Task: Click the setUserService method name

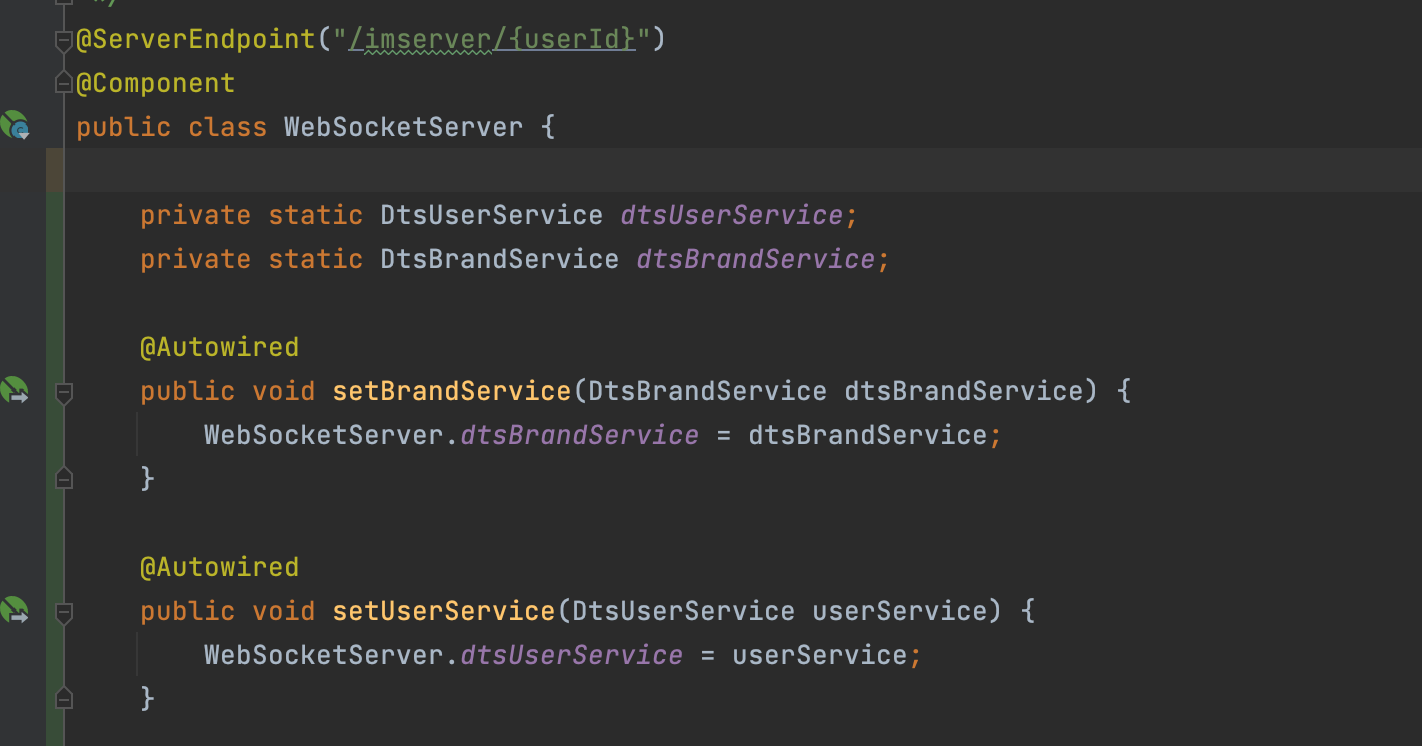Action: click(443, 611)
